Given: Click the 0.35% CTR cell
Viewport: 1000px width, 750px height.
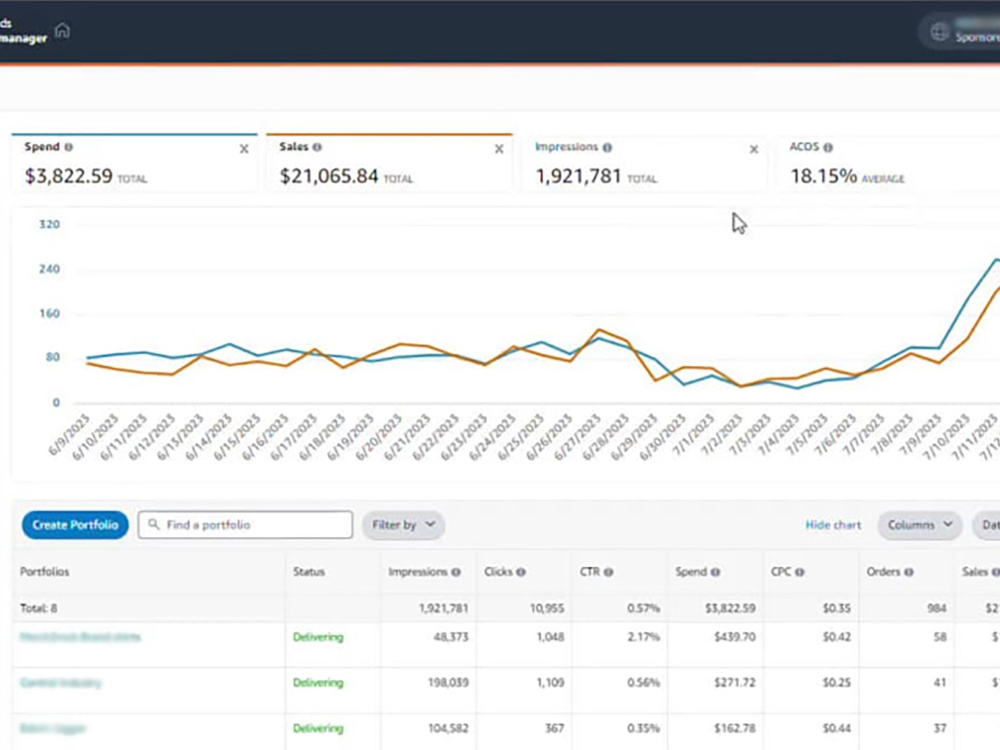Looking at the screenshot, I should (x=643, y=728).
